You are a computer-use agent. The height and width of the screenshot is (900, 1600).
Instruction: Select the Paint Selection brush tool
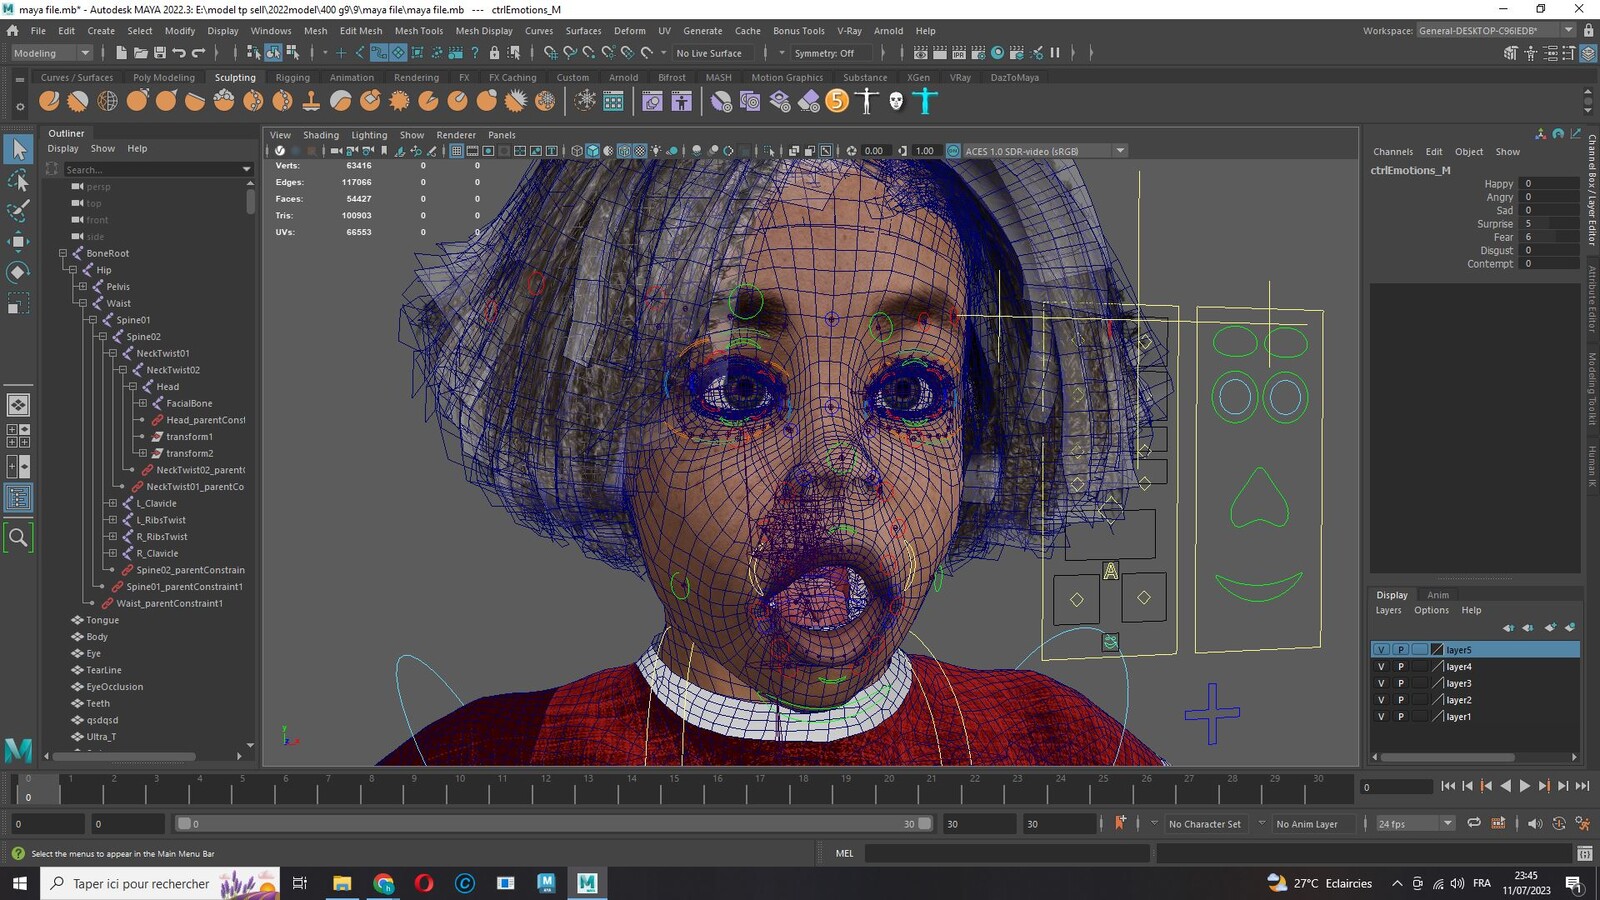18,210
